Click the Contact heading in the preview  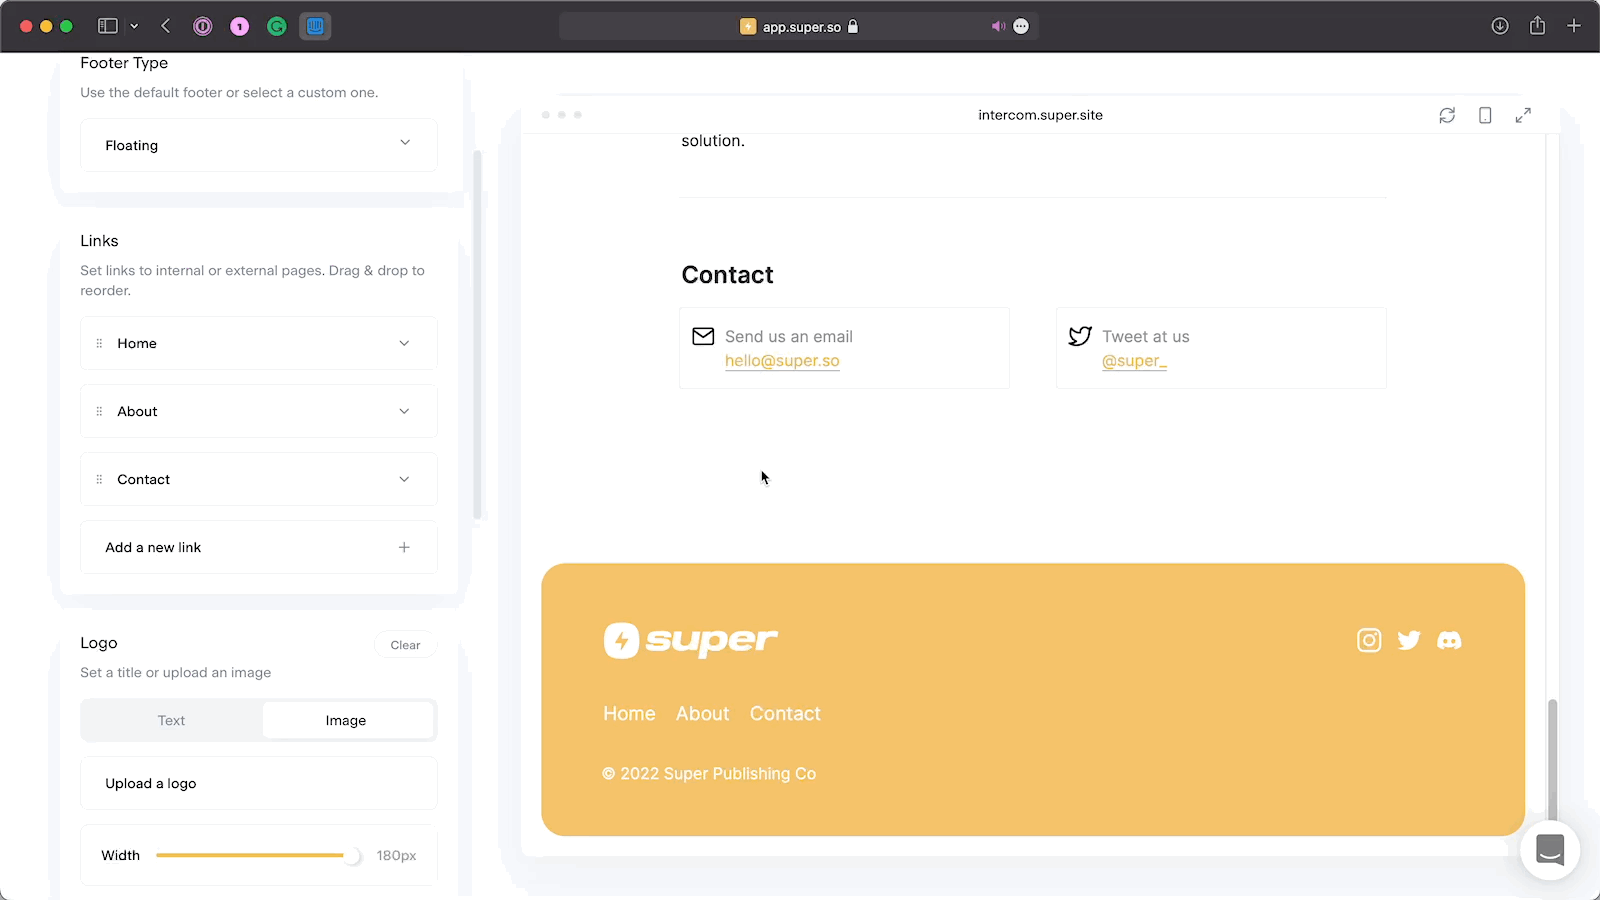(x=727, y=275)
